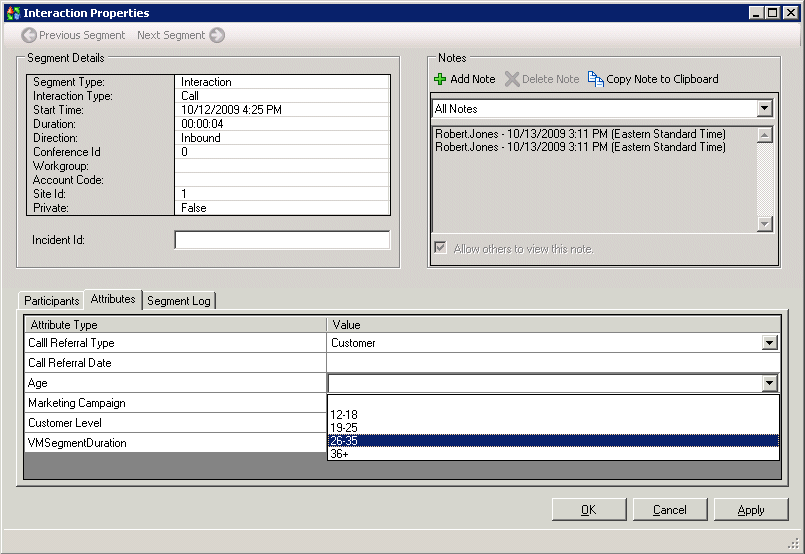This screenshot has height=554, width=805.
Task: Click the Copy Note to Clipboard icon
Action: 596,79
